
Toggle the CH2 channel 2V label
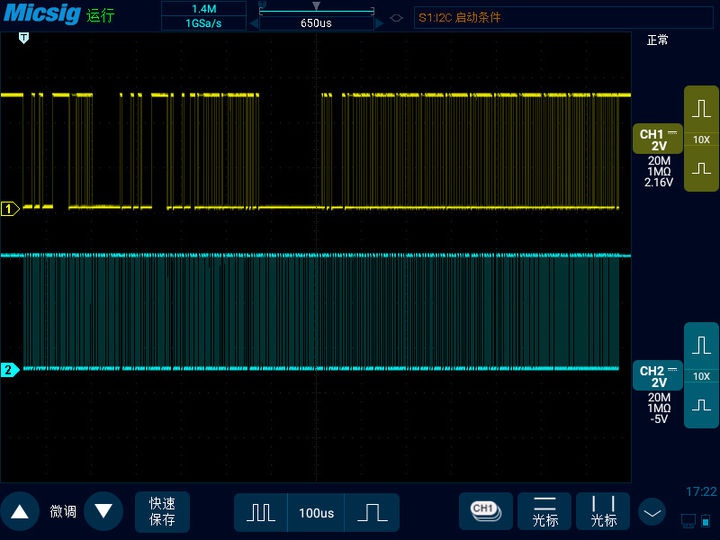(x=658, y=377)
